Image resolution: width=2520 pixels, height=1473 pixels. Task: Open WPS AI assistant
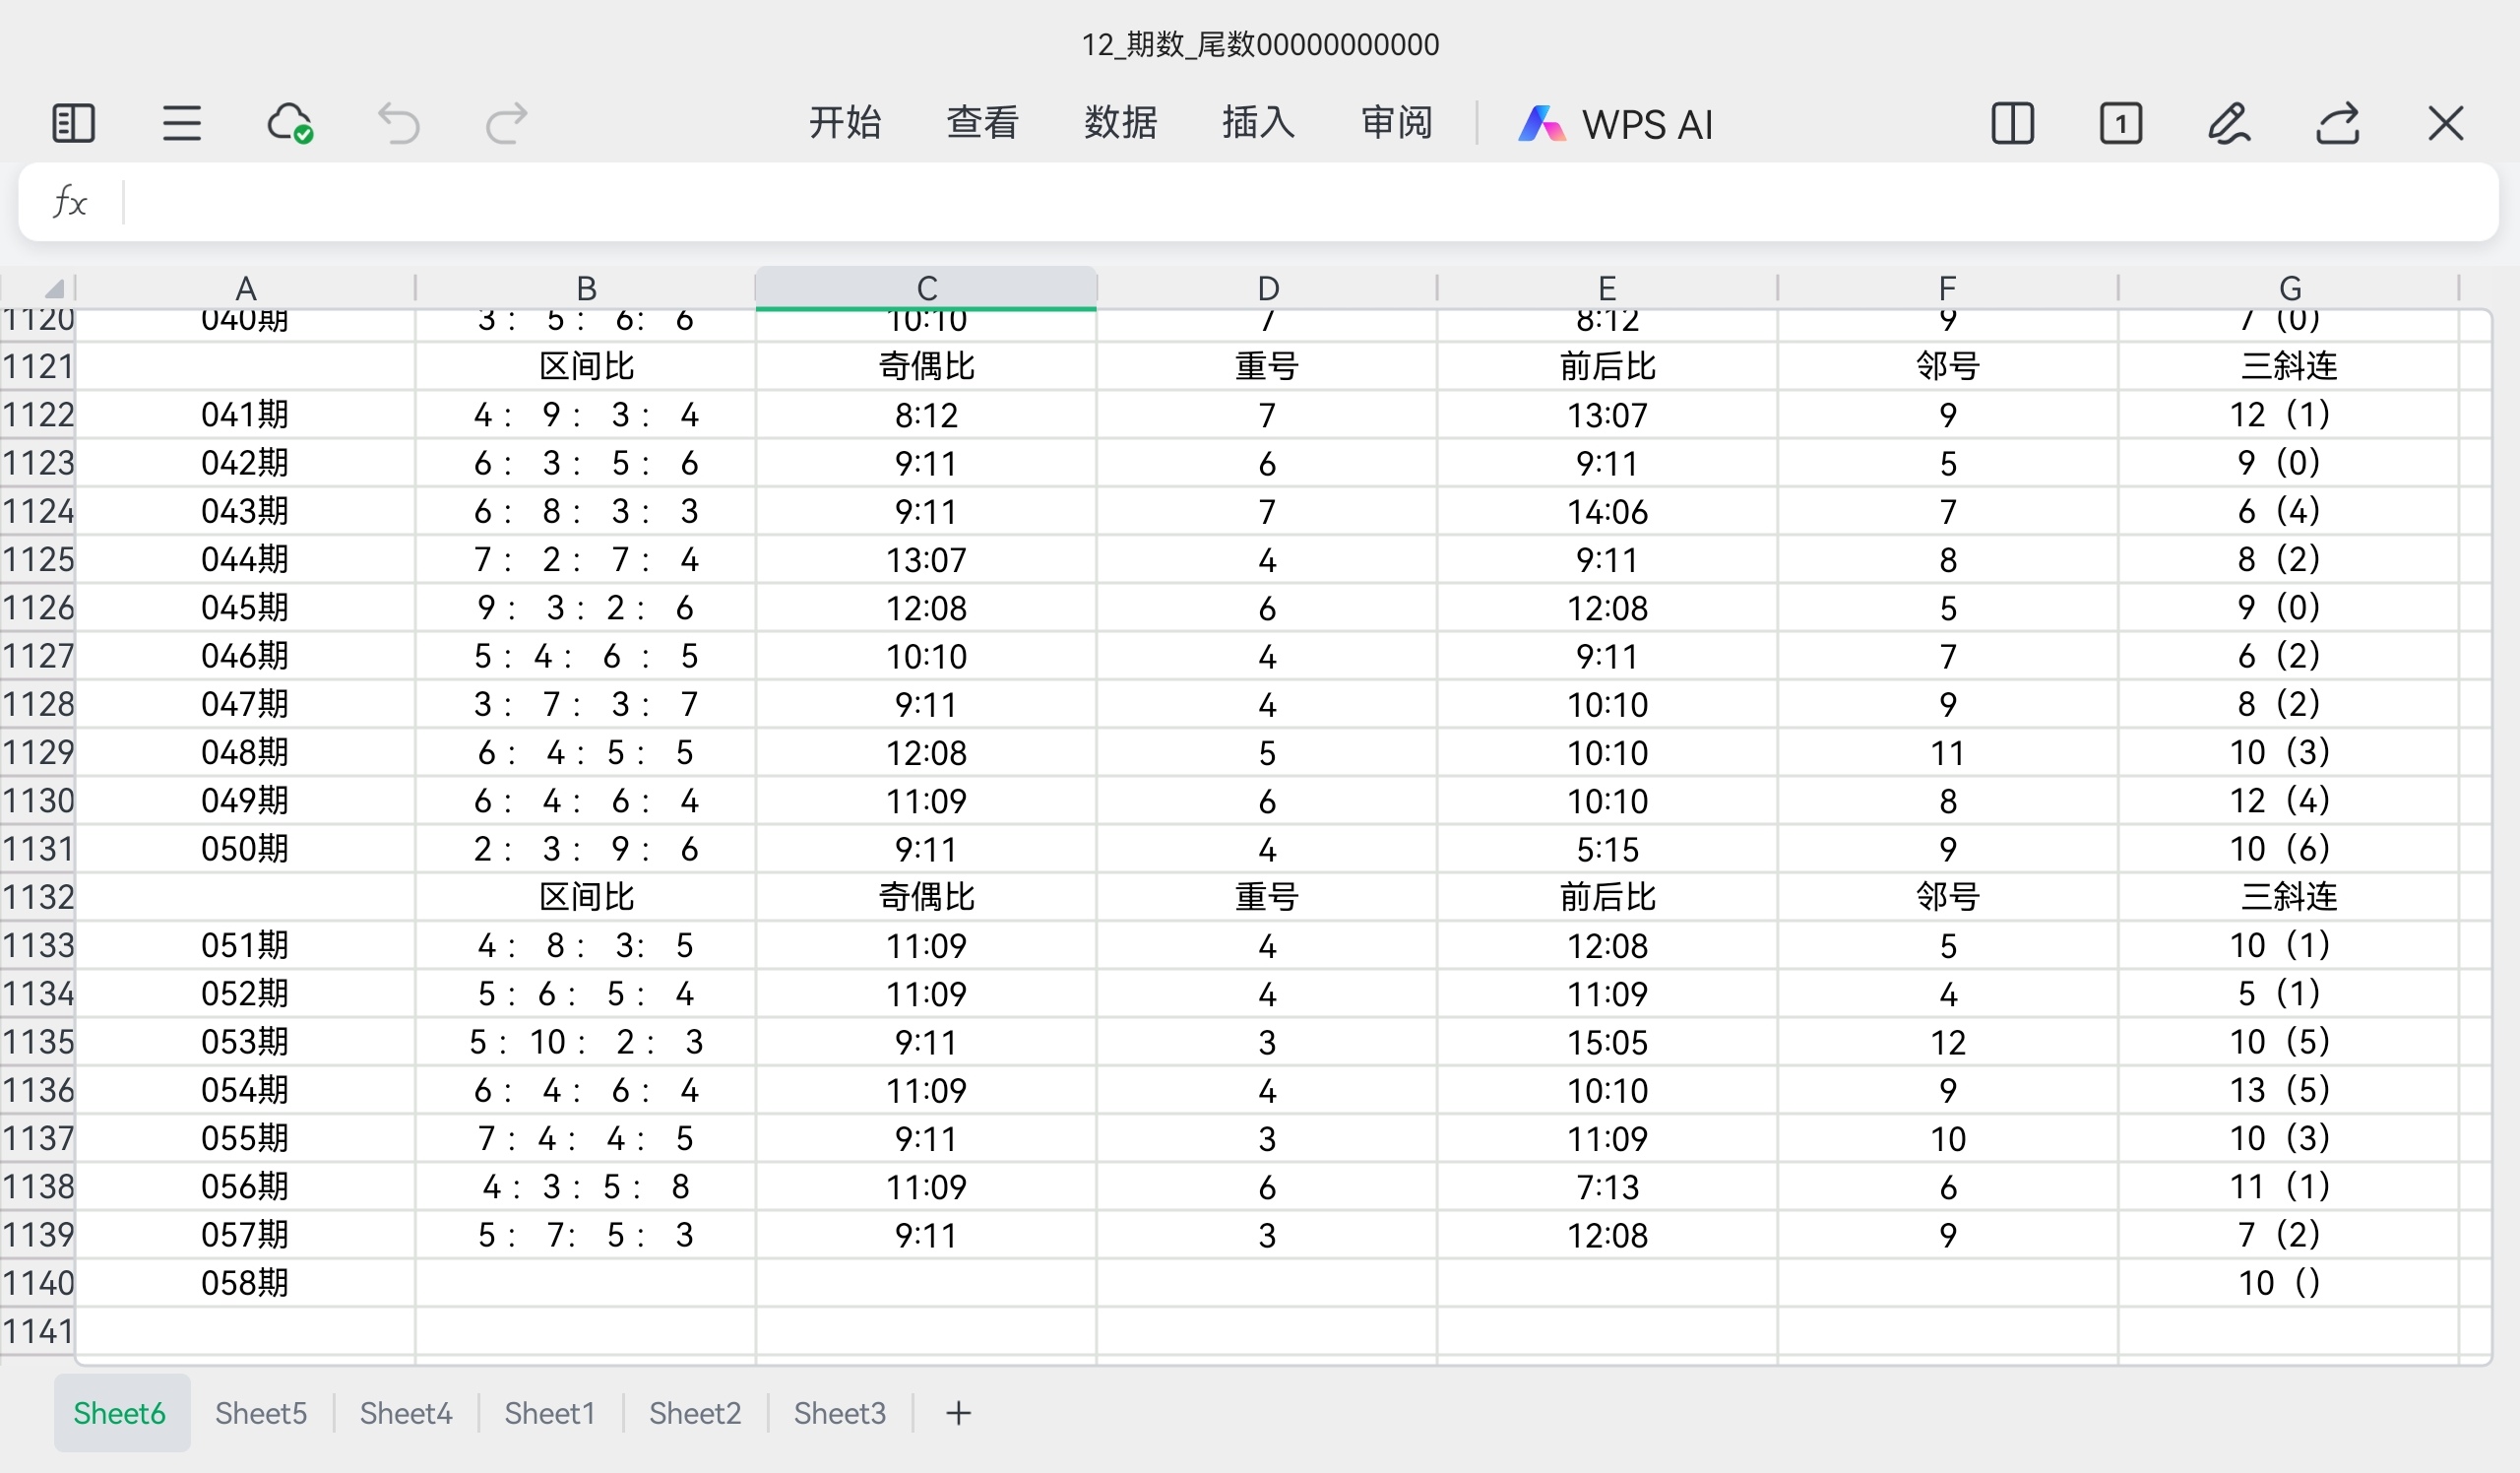[1616, 124]
